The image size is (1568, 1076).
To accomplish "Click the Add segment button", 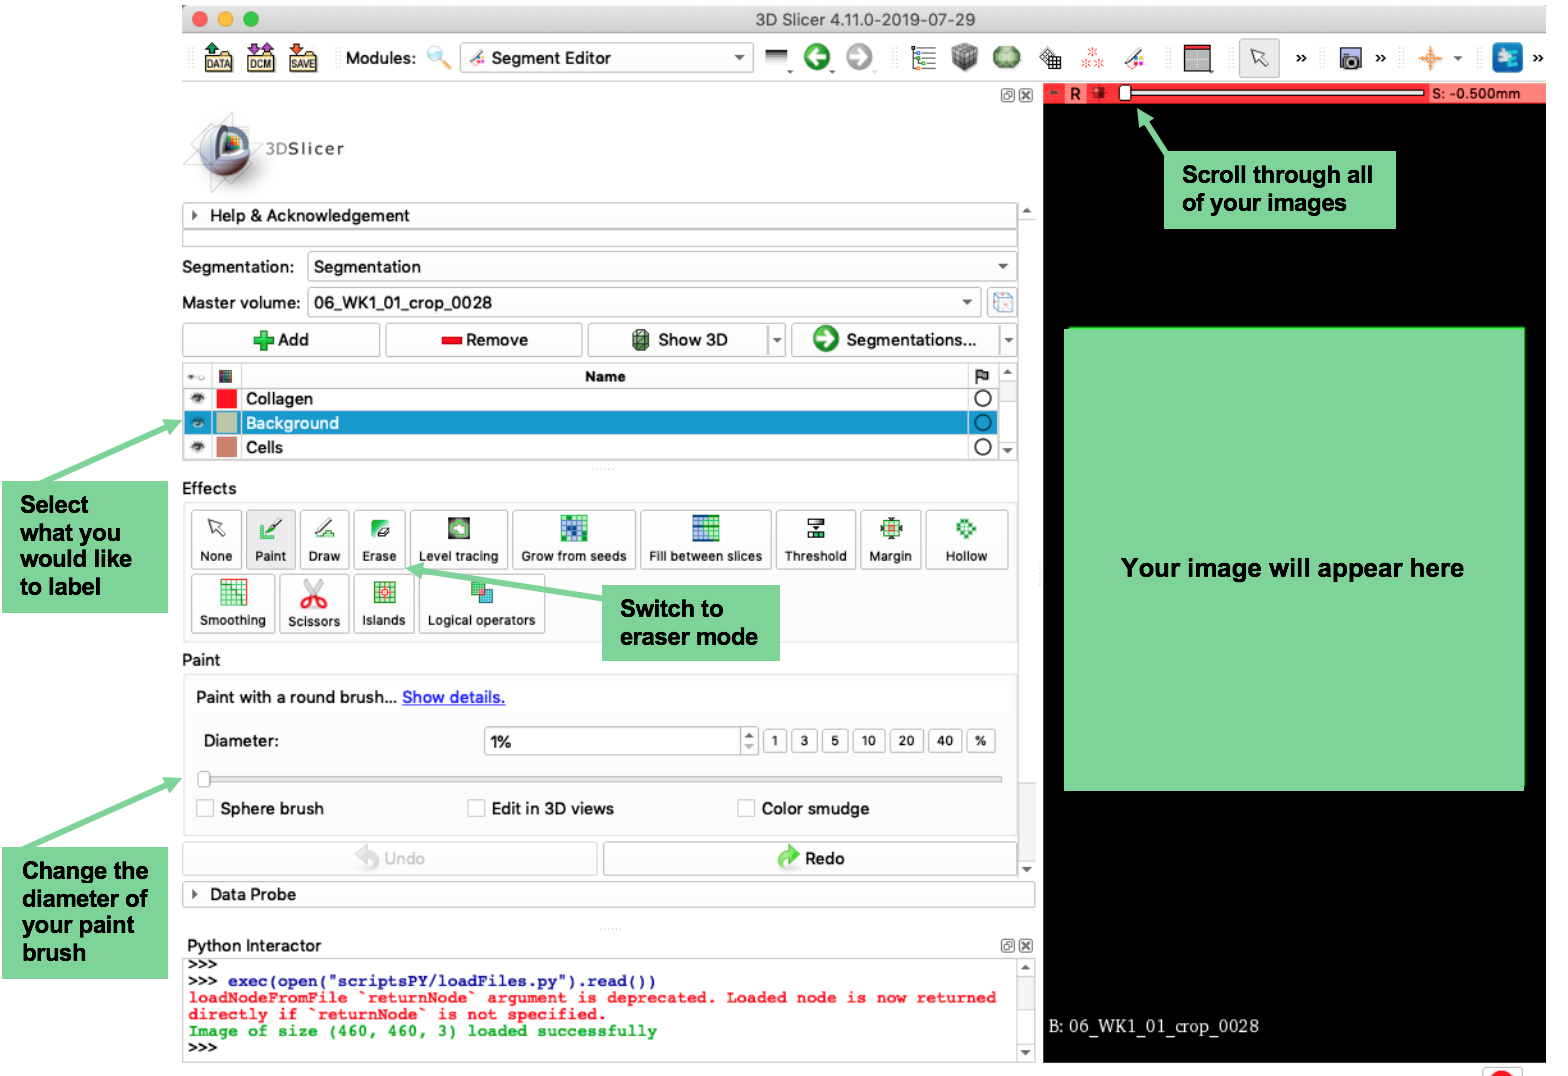I will [281, 340].
